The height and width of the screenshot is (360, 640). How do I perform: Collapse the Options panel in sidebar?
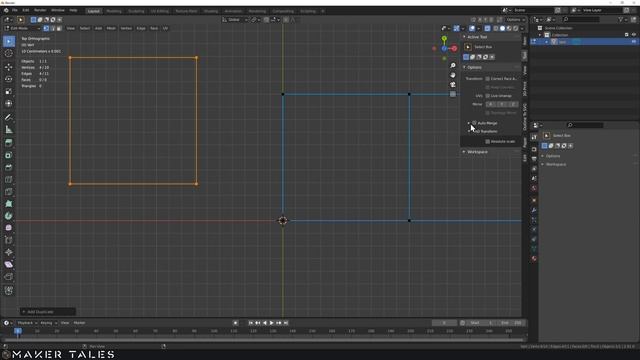(464, 67)
